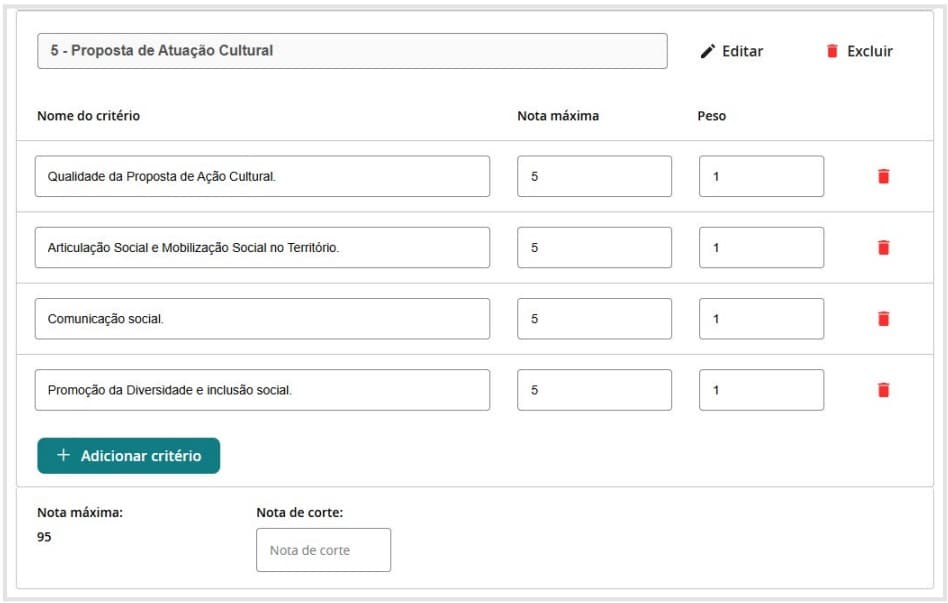Image resolution: width=948 pixels, height=603 pixels.
Task: Delete the Articulação Social criterion row
Action: point(883,247)
